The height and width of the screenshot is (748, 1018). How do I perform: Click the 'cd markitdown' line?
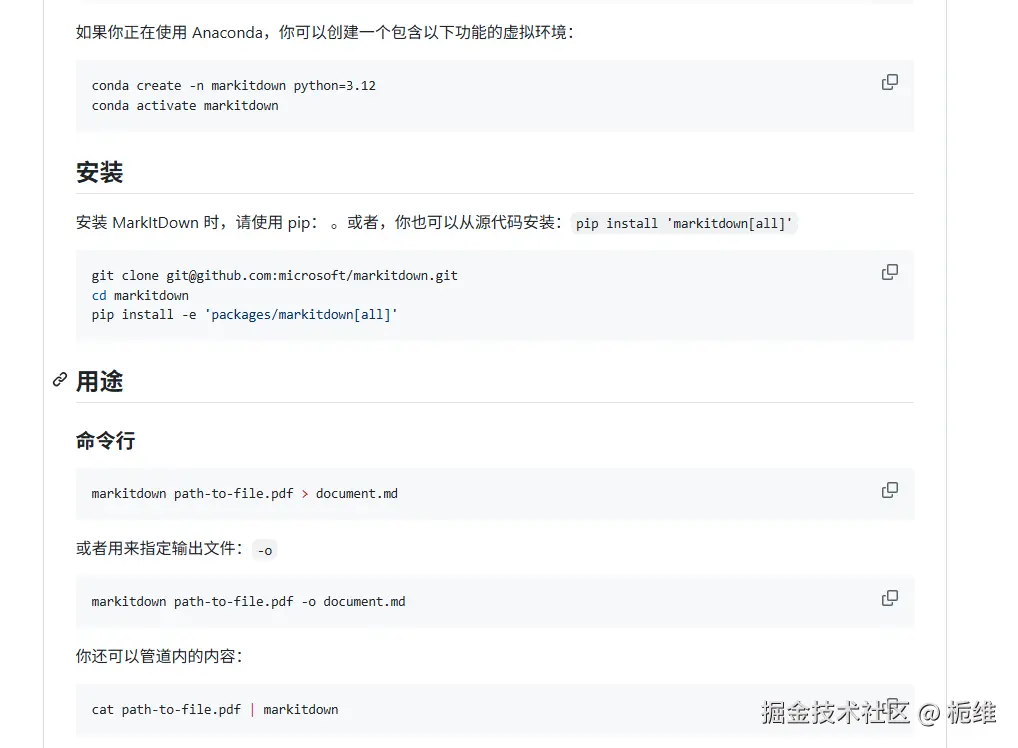140,295
